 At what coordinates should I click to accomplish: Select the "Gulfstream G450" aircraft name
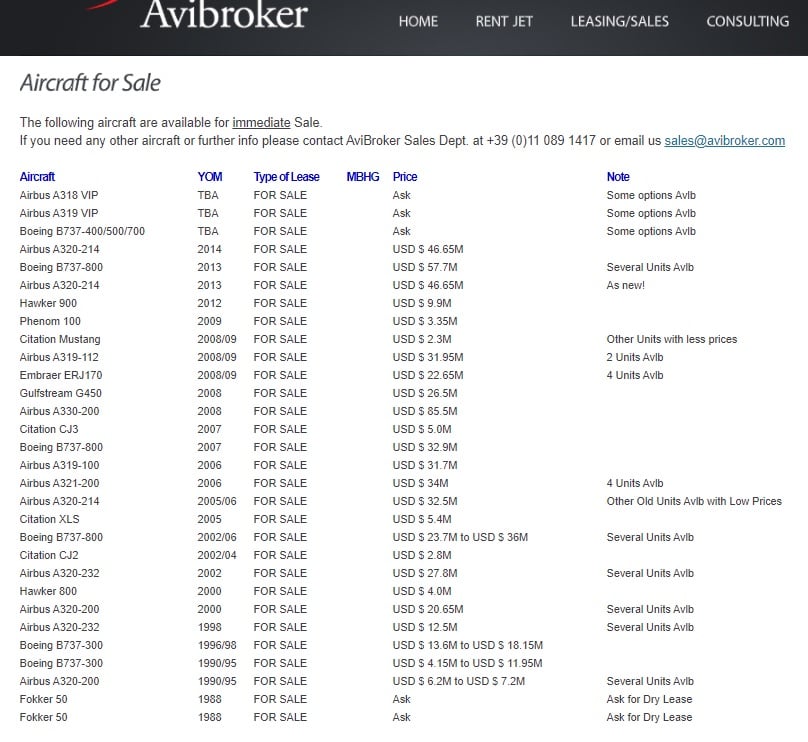point(60,394)
